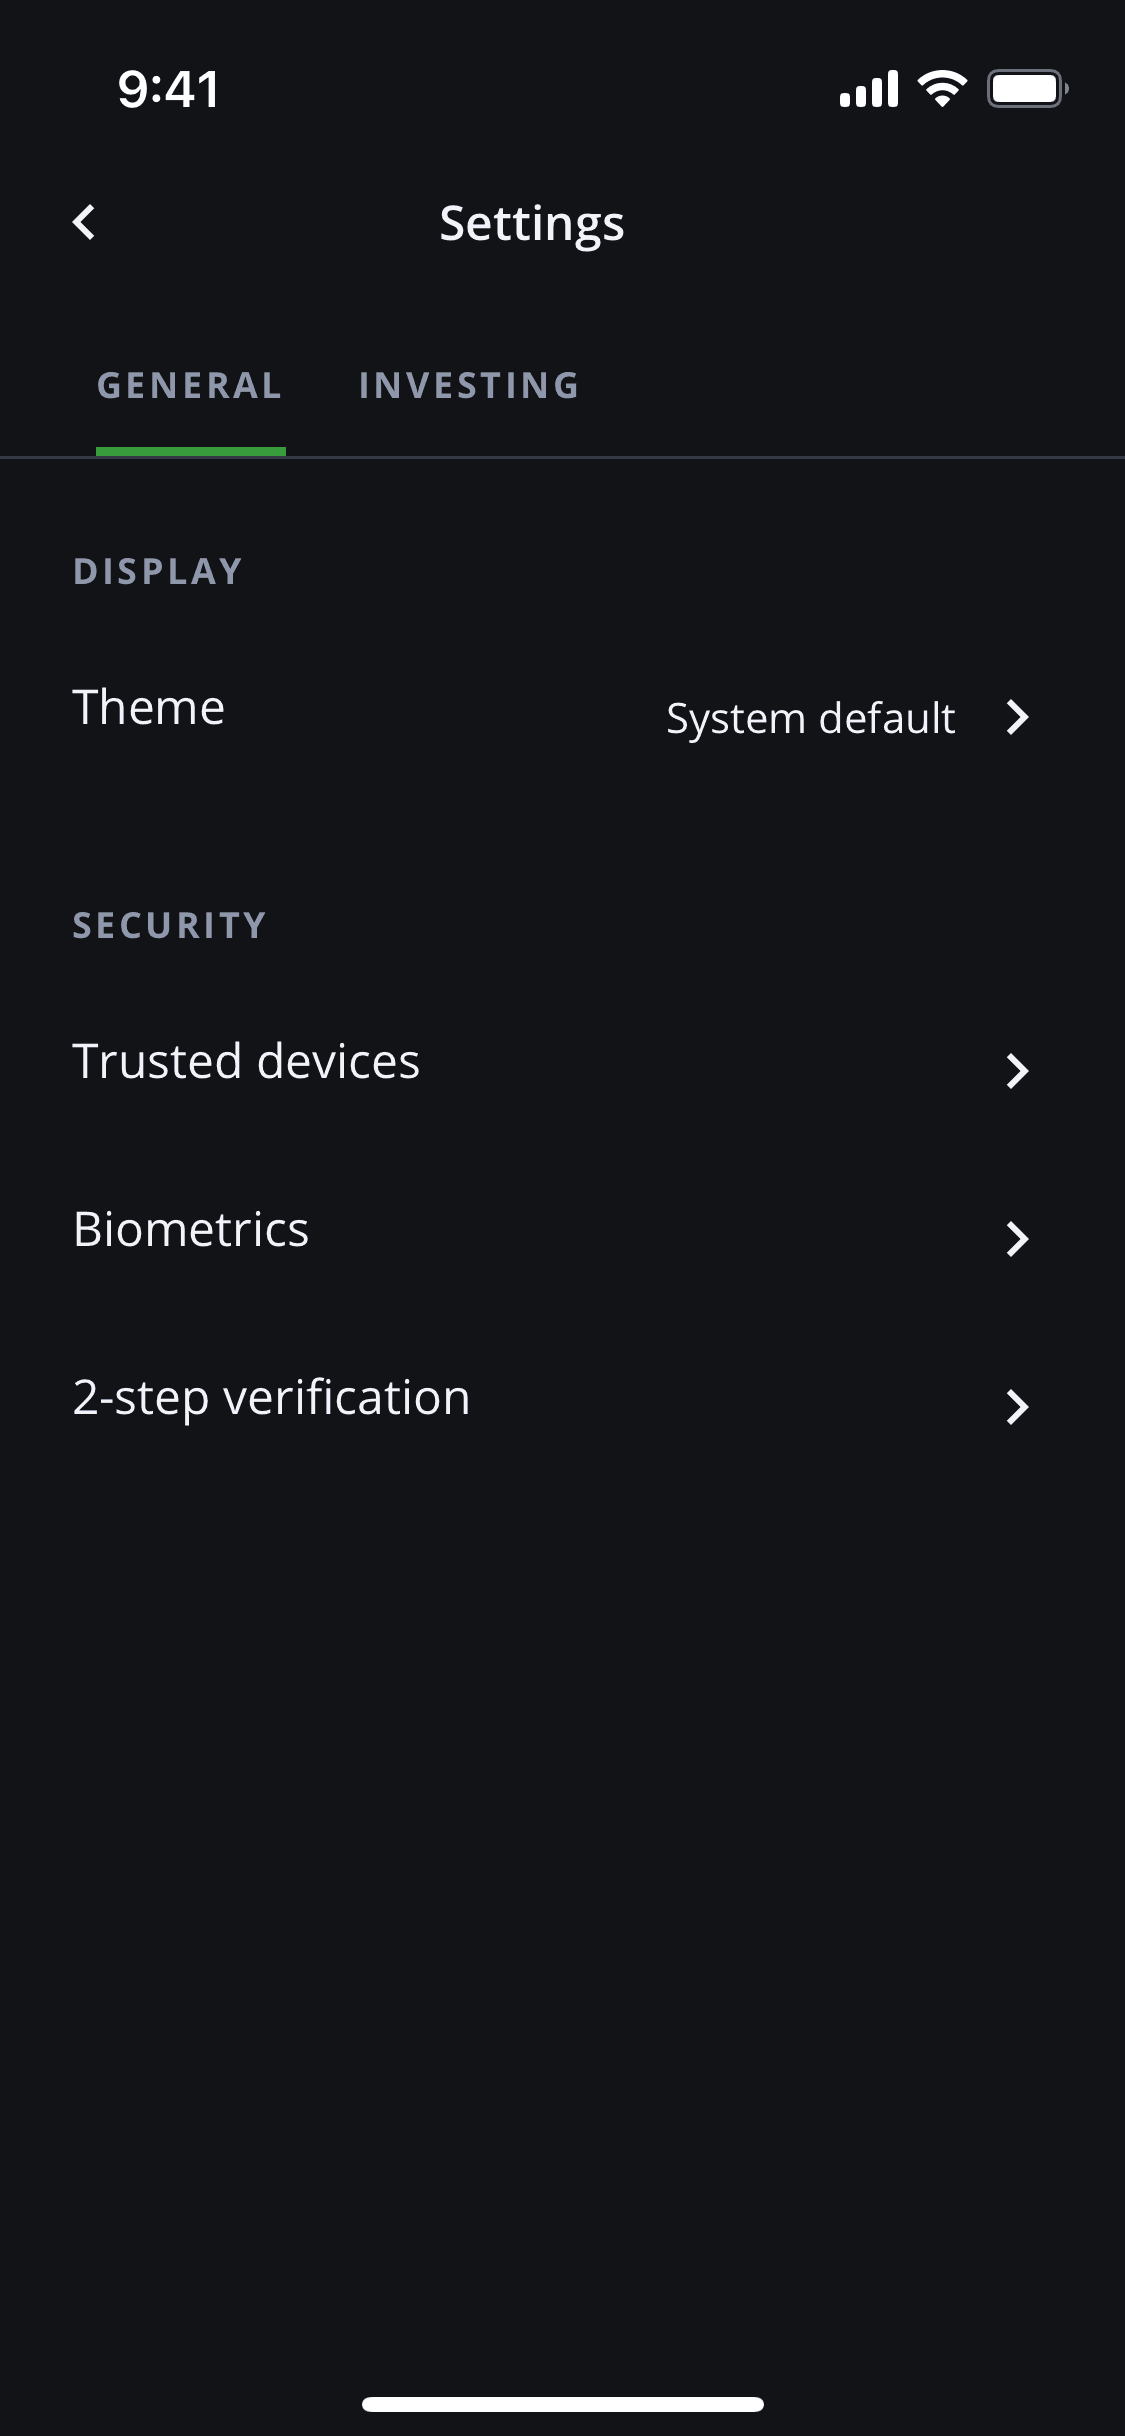
Task: Tap the battery indicator icon
Action: pos(1027,89)
